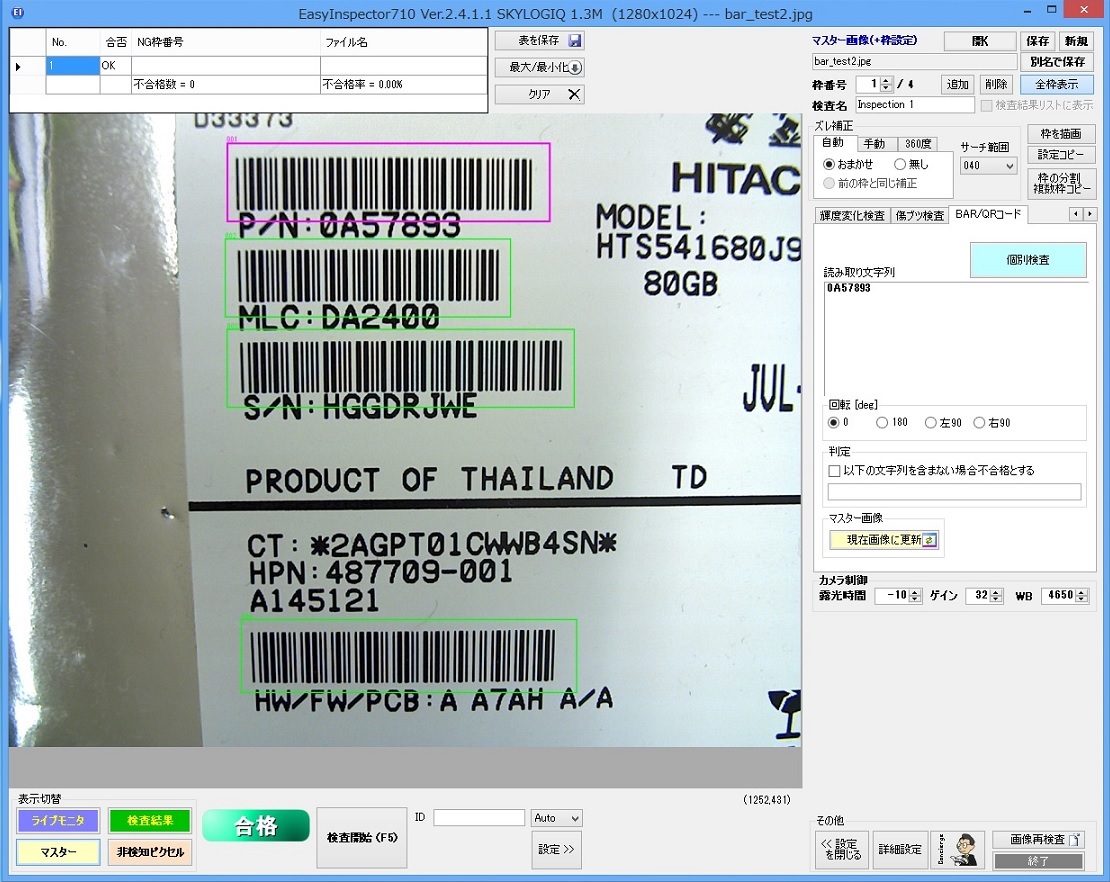1110x882 pixels.
Task: Switch display to 検査結果
Action: (x=150, y=821)
